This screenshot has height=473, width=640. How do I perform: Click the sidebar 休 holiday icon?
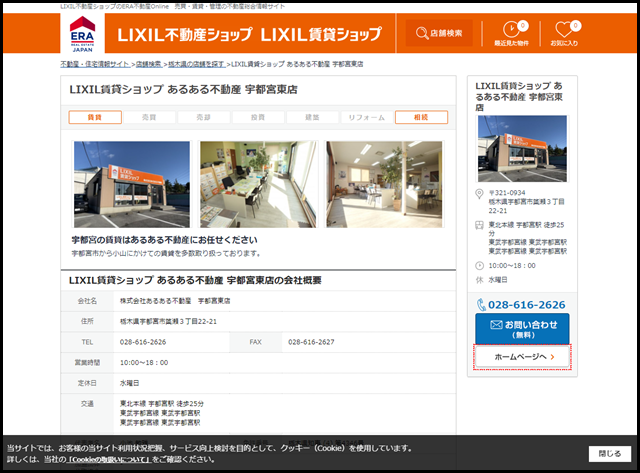tap(480, 280)
